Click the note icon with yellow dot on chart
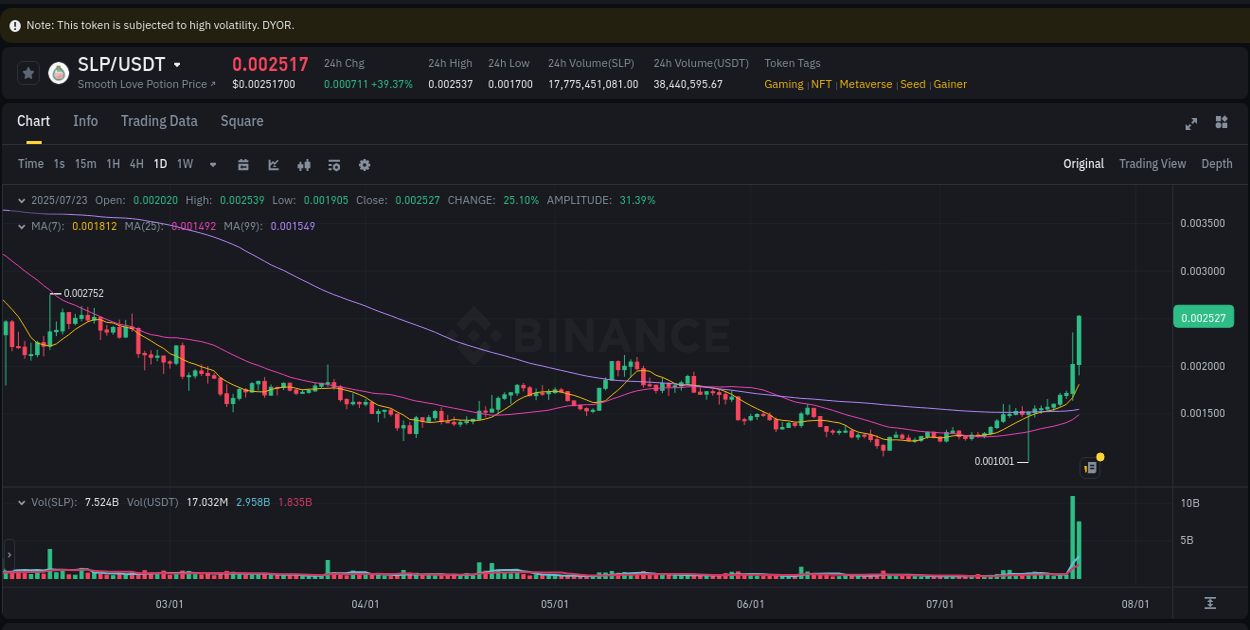 [1090, 467]
